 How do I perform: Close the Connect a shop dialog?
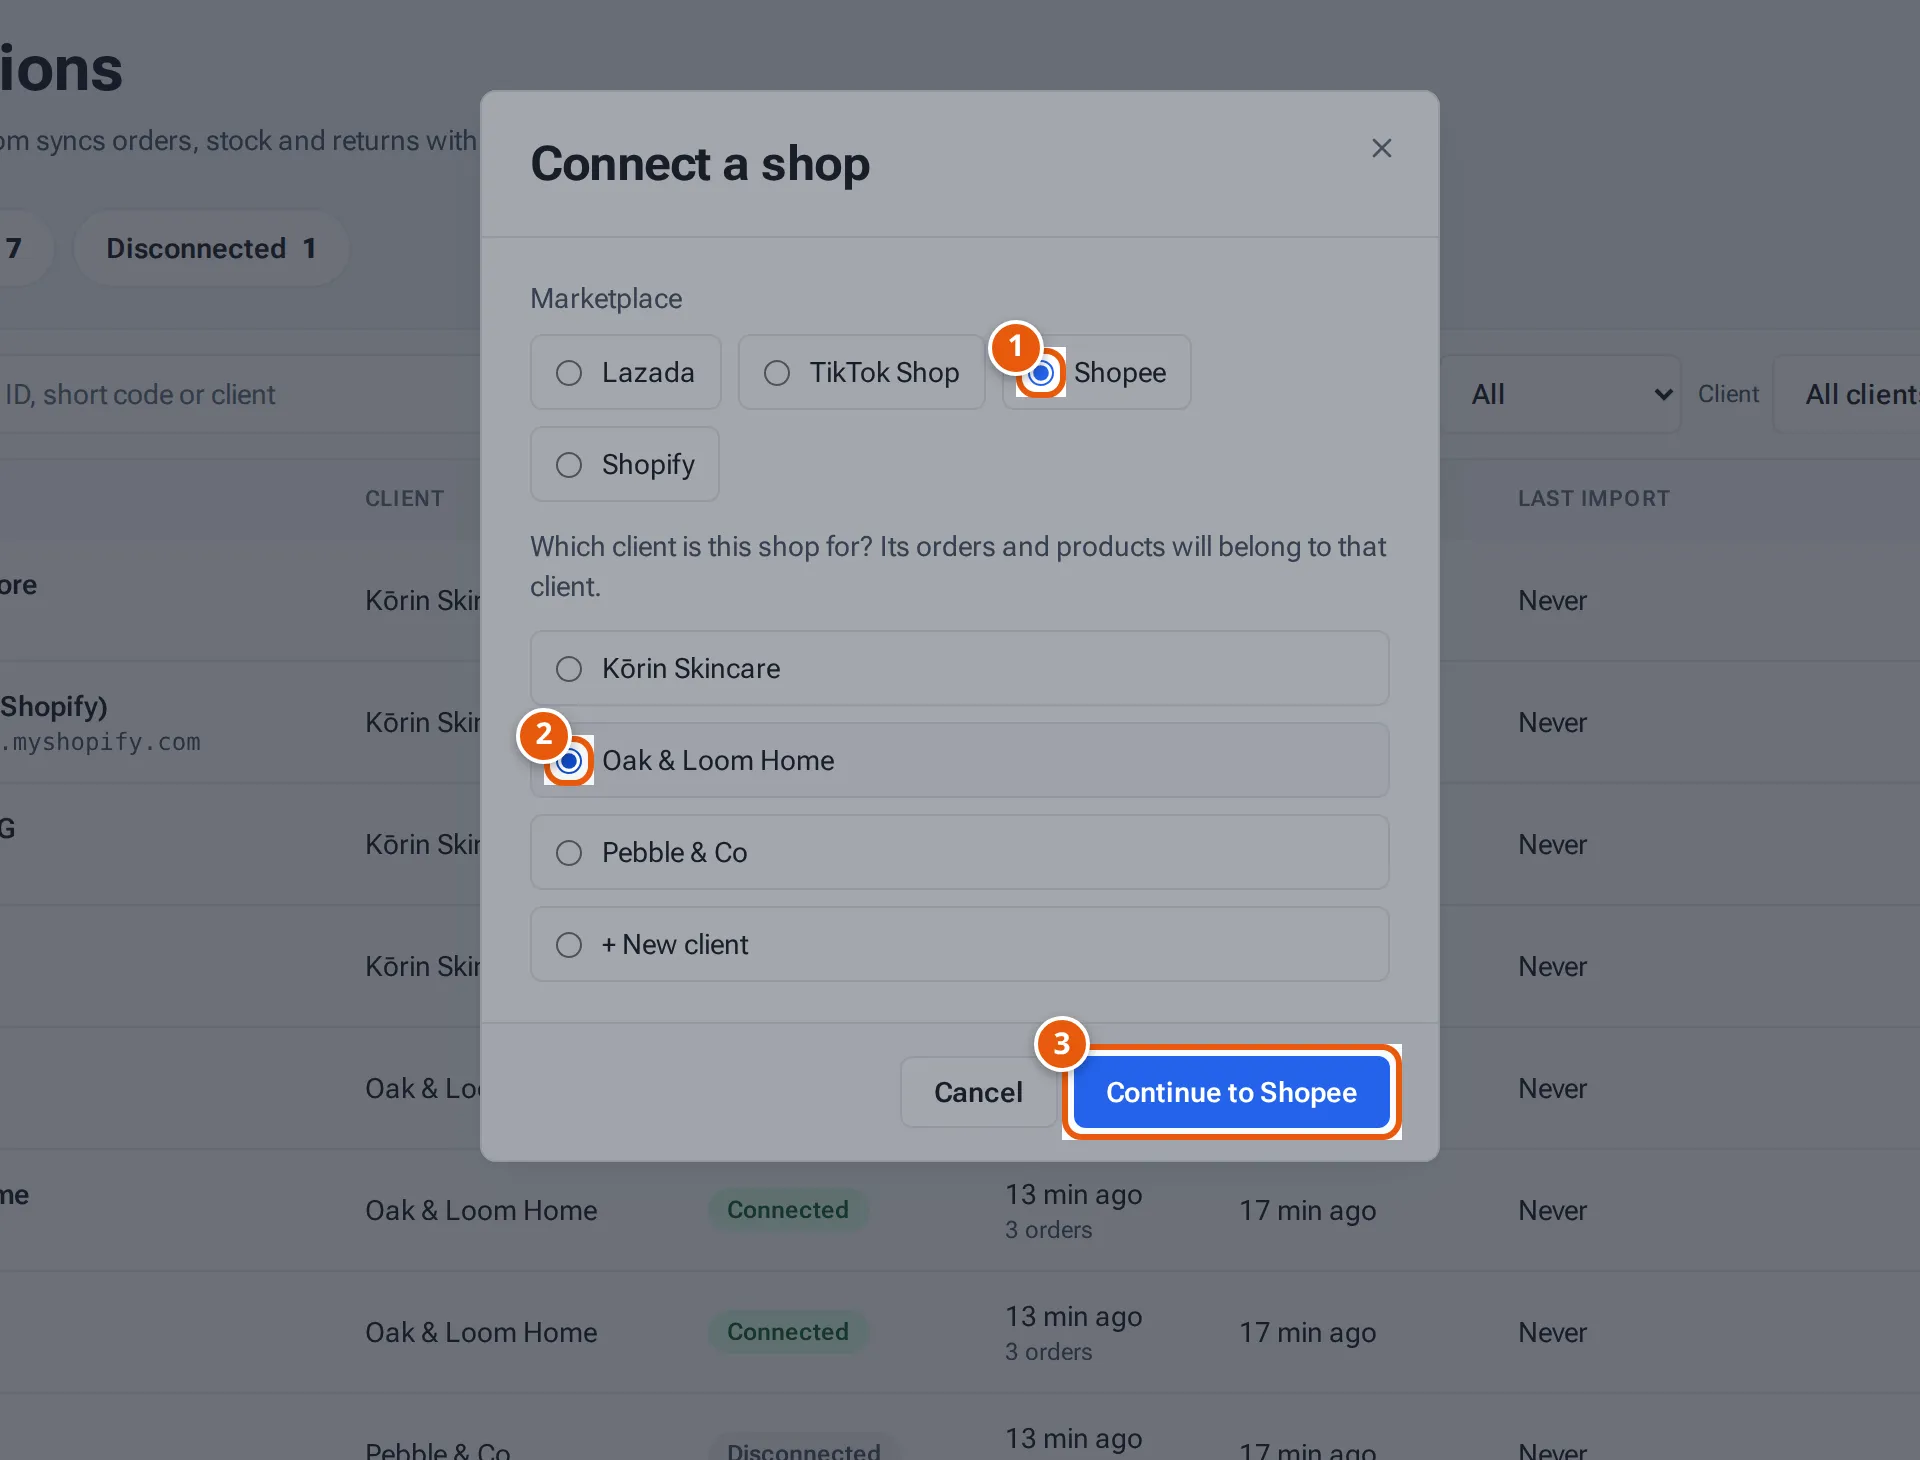[1381, 148]
